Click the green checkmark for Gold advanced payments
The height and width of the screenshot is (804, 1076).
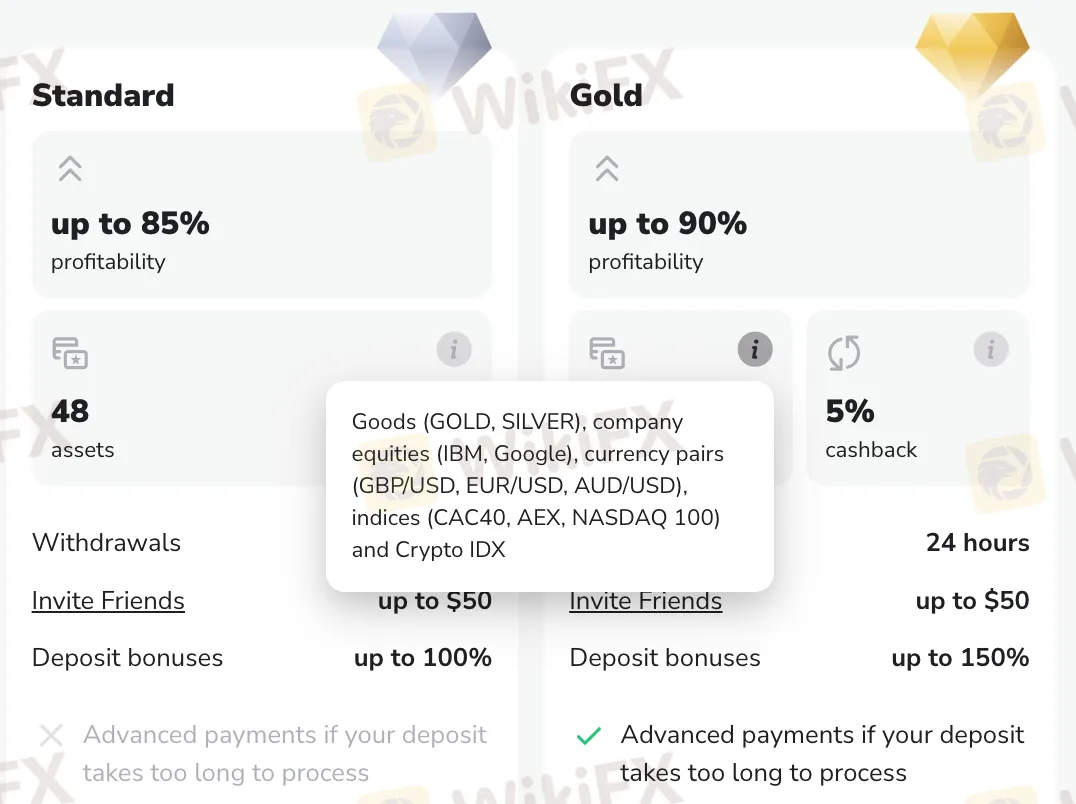[589, 737]
